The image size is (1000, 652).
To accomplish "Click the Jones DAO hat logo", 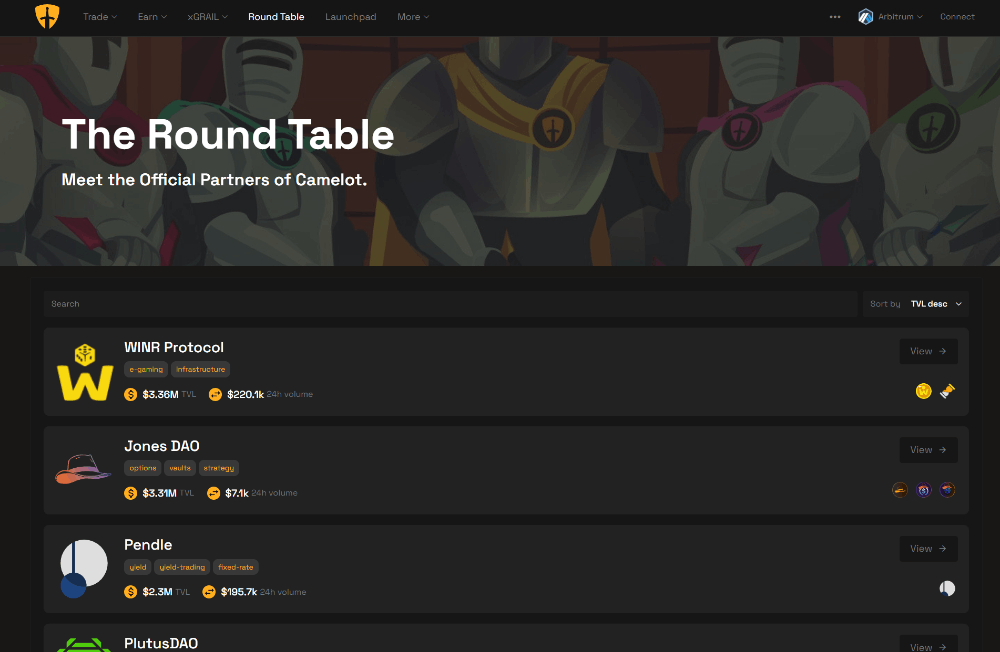I will pyautogui.click(x=83, y=469).
